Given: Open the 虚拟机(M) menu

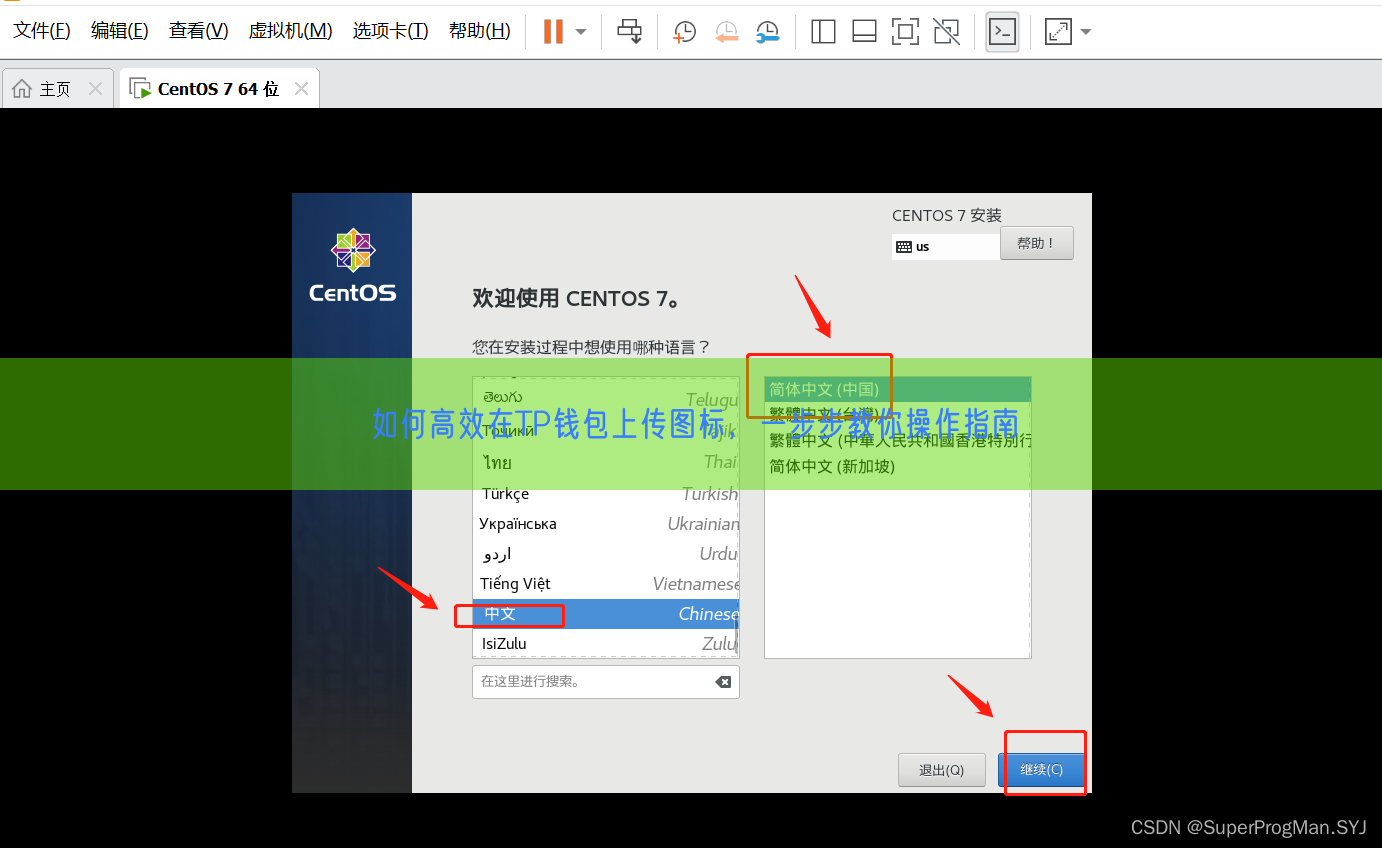Looking at the screenshot, I should click(x=290, y=31).
